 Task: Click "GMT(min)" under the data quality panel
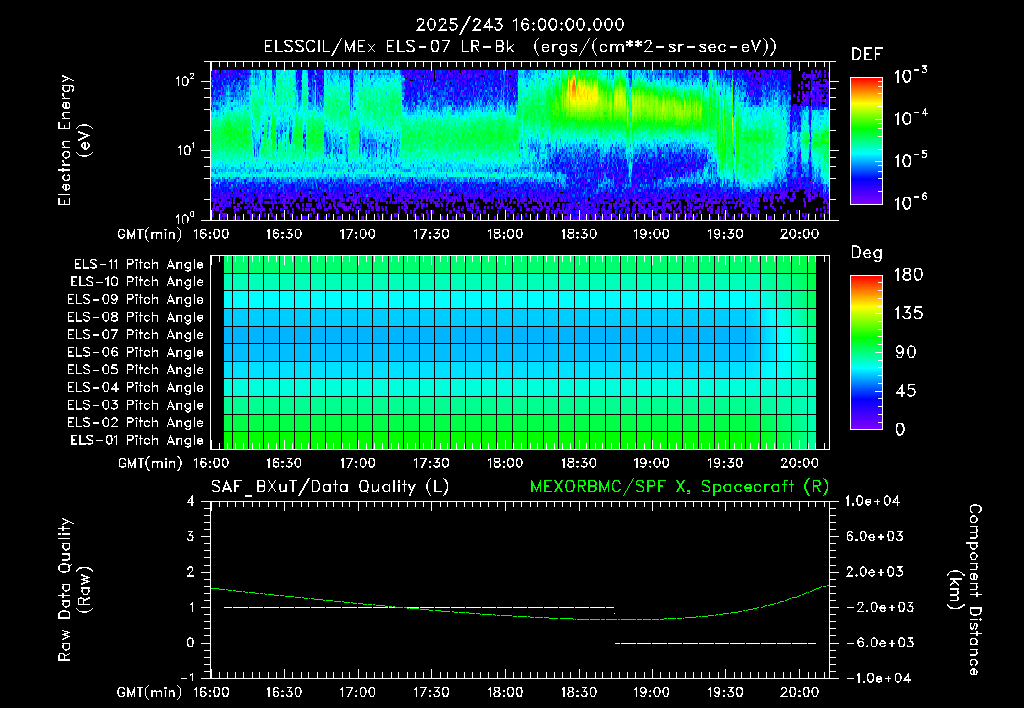click(150, 692)
